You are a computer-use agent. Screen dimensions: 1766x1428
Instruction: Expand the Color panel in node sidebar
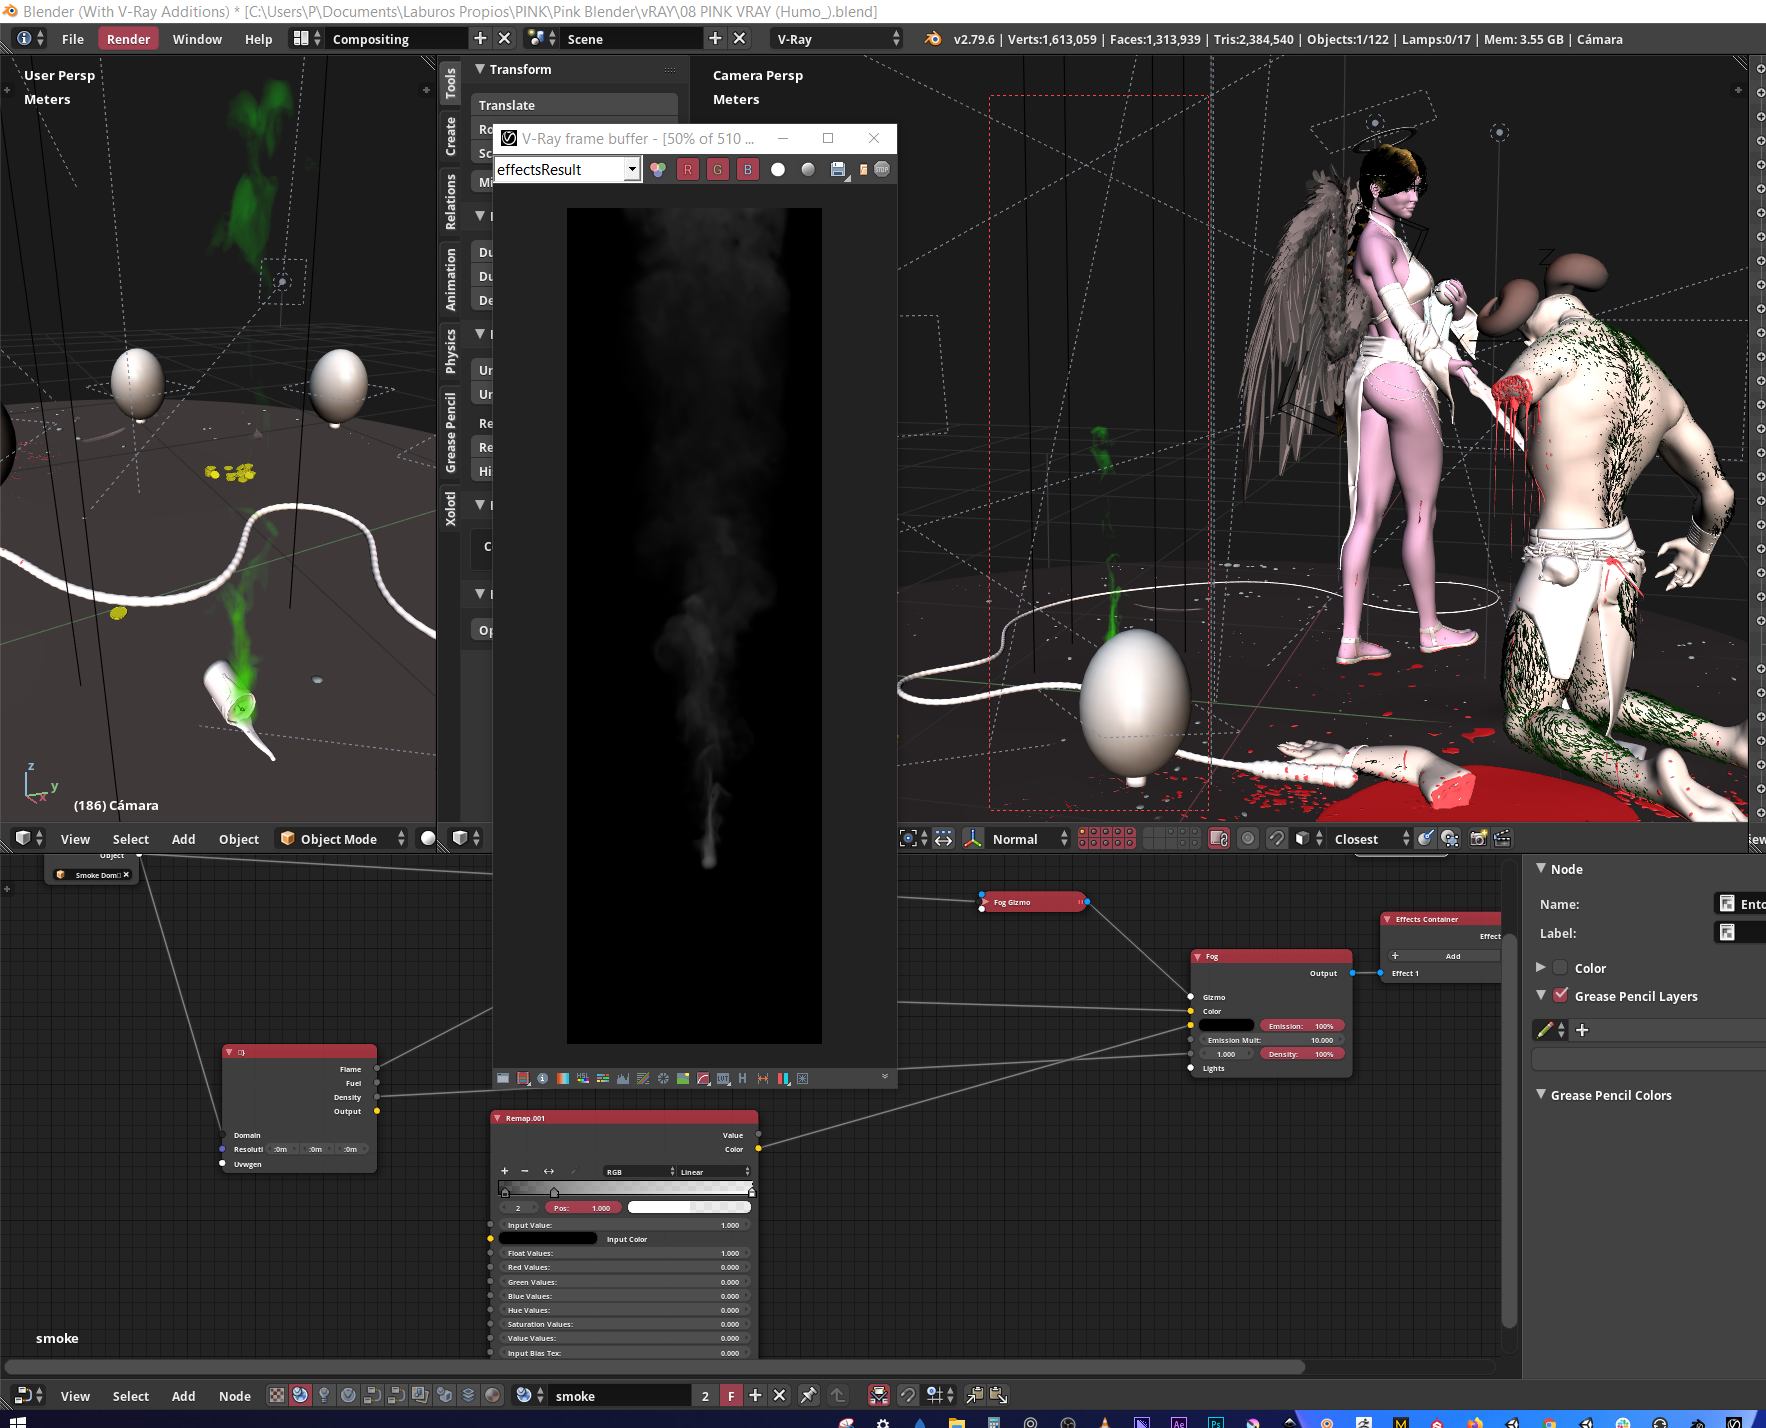[x=1541, y=967]
